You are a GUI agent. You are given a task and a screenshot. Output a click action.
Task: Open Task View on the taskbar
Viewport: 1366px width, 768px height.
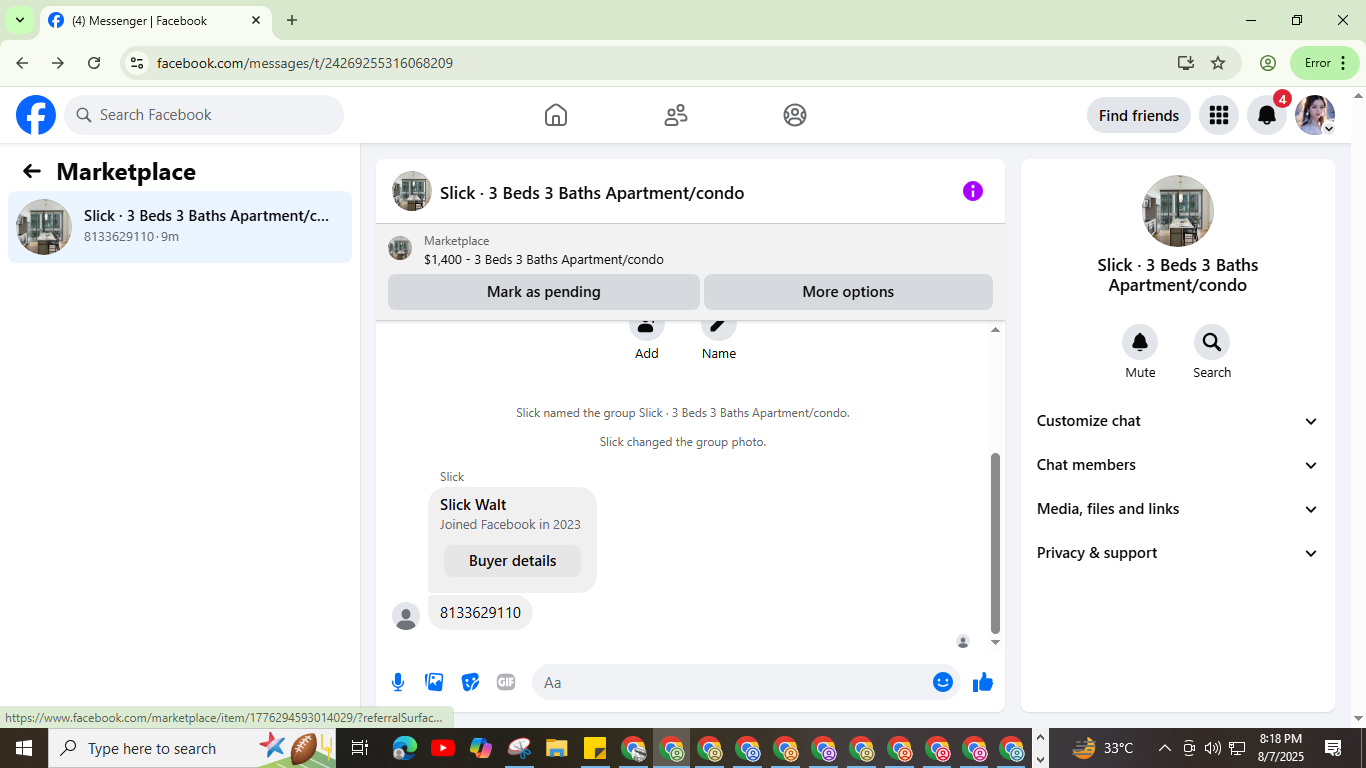click(360, 748)
